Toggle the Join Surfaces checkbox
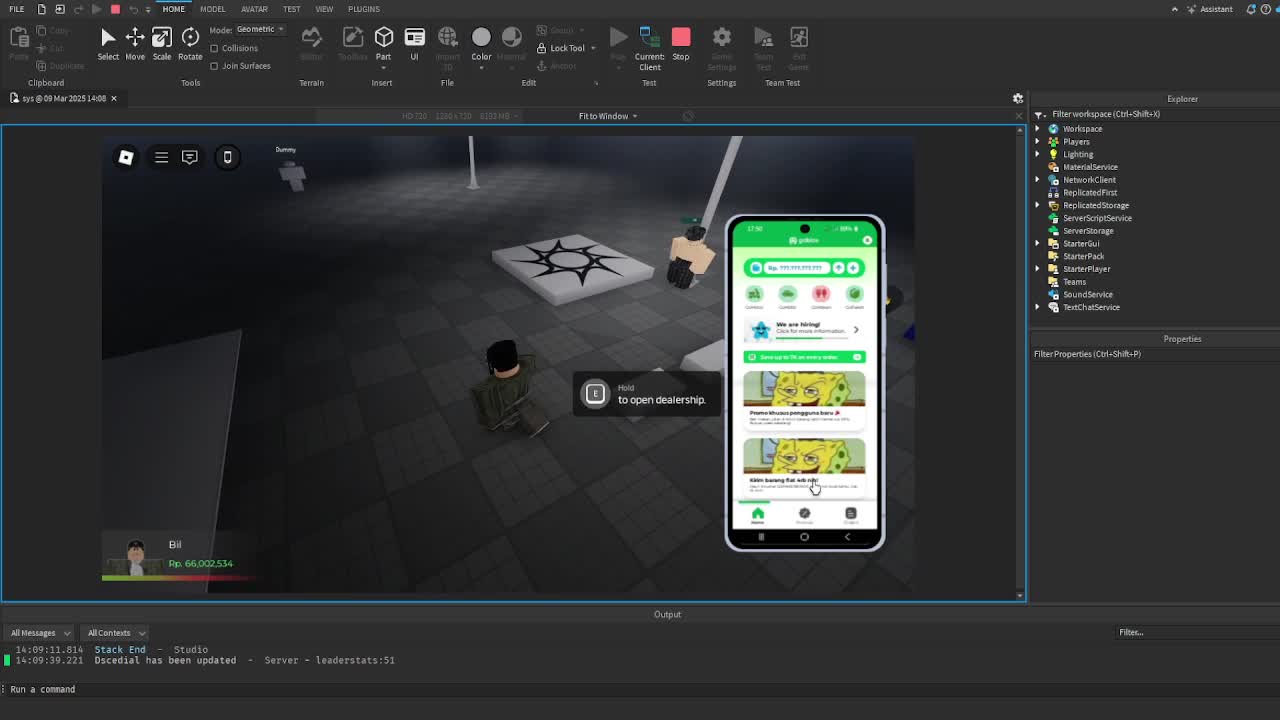Screen dimensions: 1280x720 coord(214,66)
